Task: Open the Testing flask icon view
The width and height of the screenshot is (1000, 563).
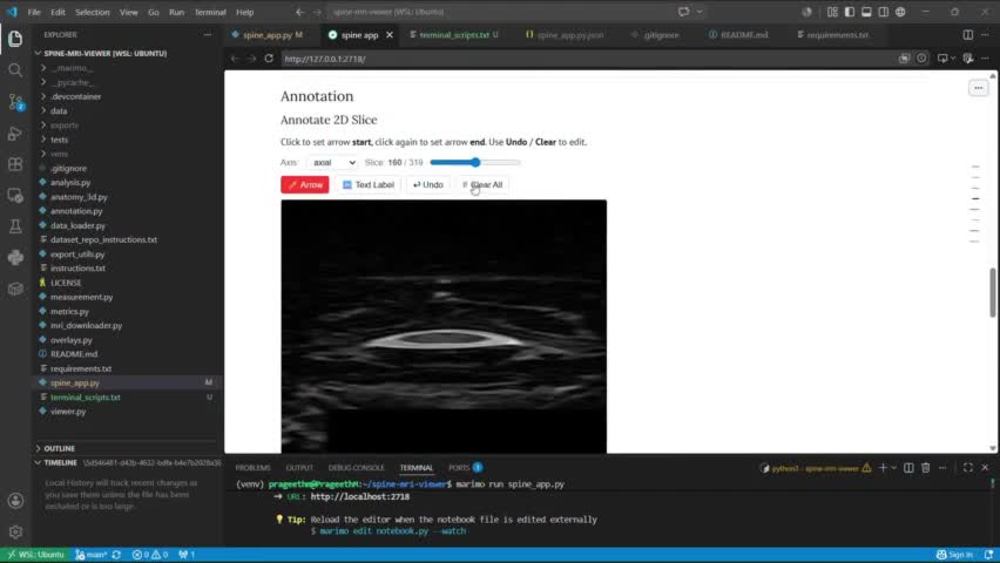Action: coord(15,226)
